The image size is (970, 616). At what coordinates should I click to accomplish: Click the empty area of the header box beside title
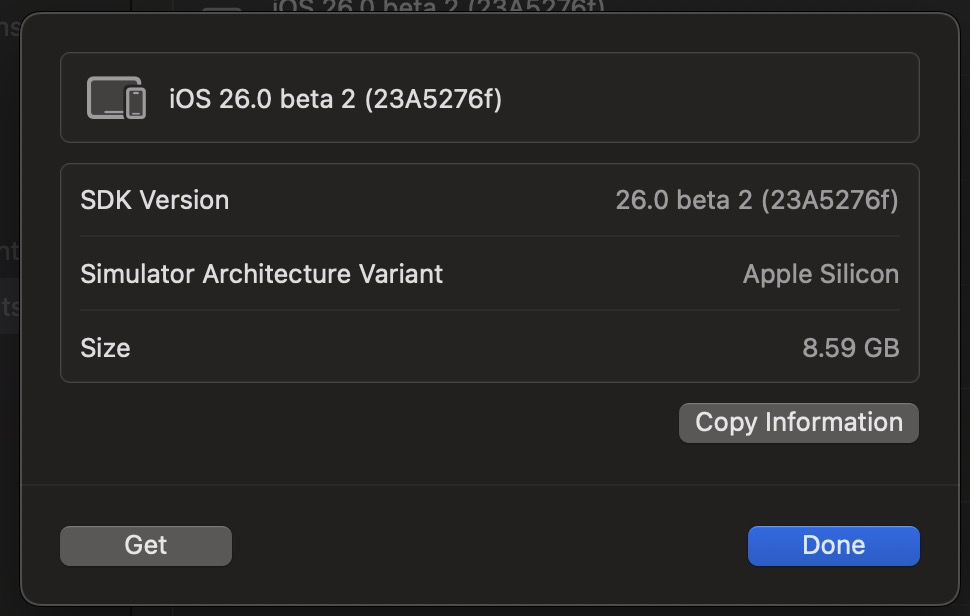click(x=711, y=98)
